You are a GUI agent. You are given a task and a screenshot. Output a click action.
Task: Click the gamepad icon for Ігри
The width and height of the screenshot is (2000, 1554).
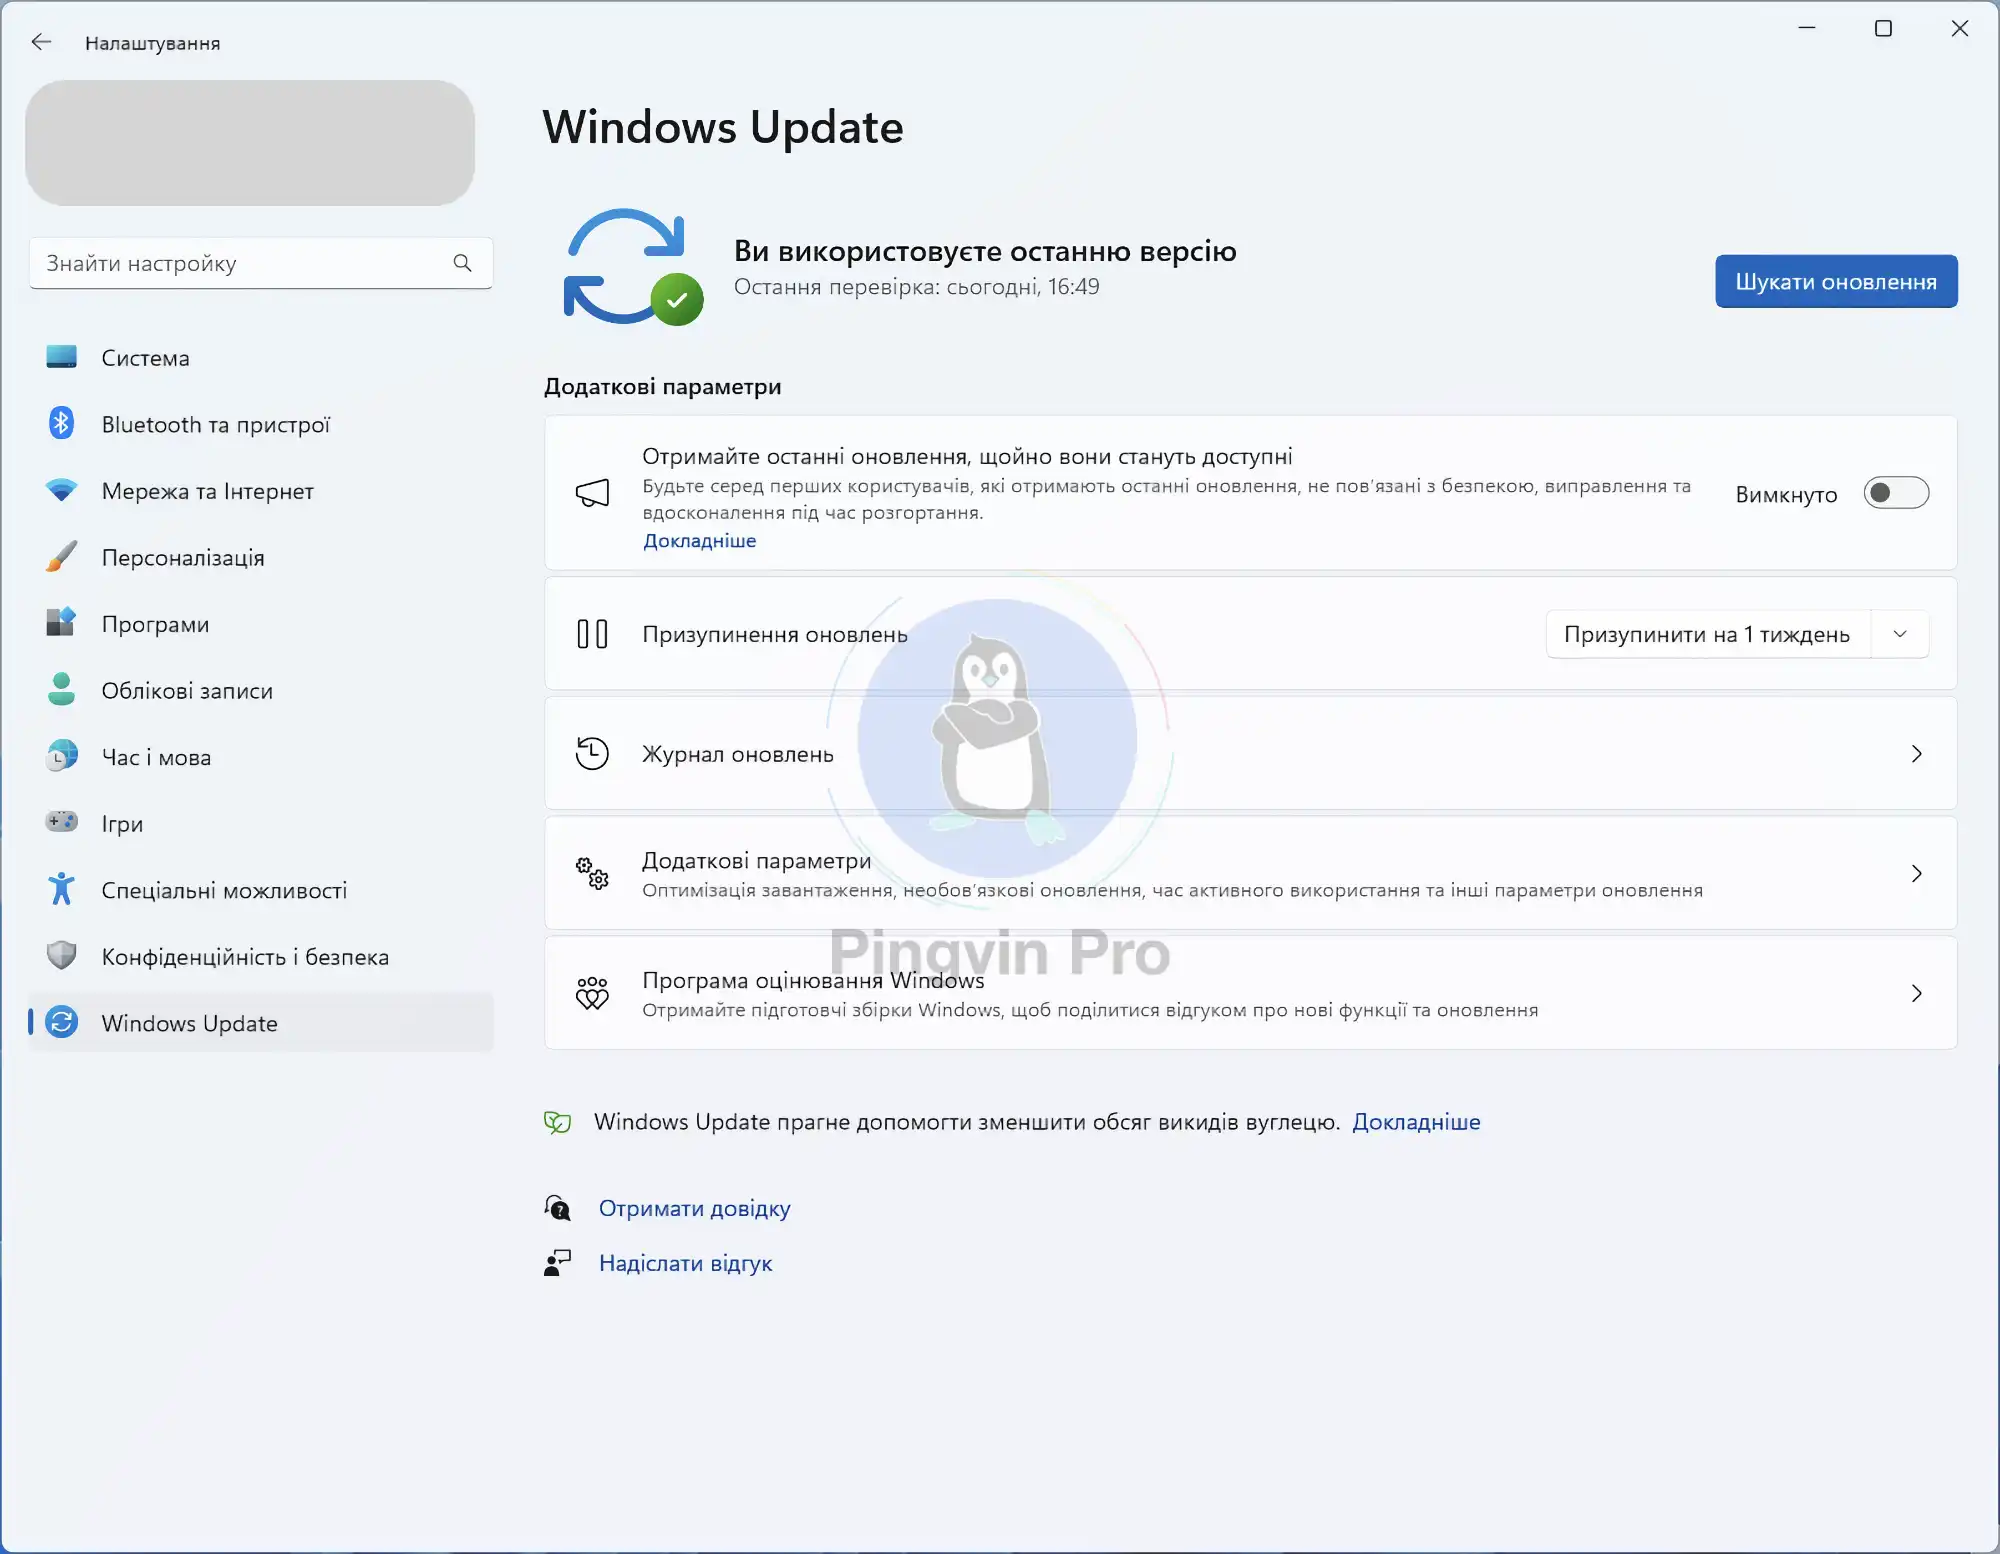point(62,822)
